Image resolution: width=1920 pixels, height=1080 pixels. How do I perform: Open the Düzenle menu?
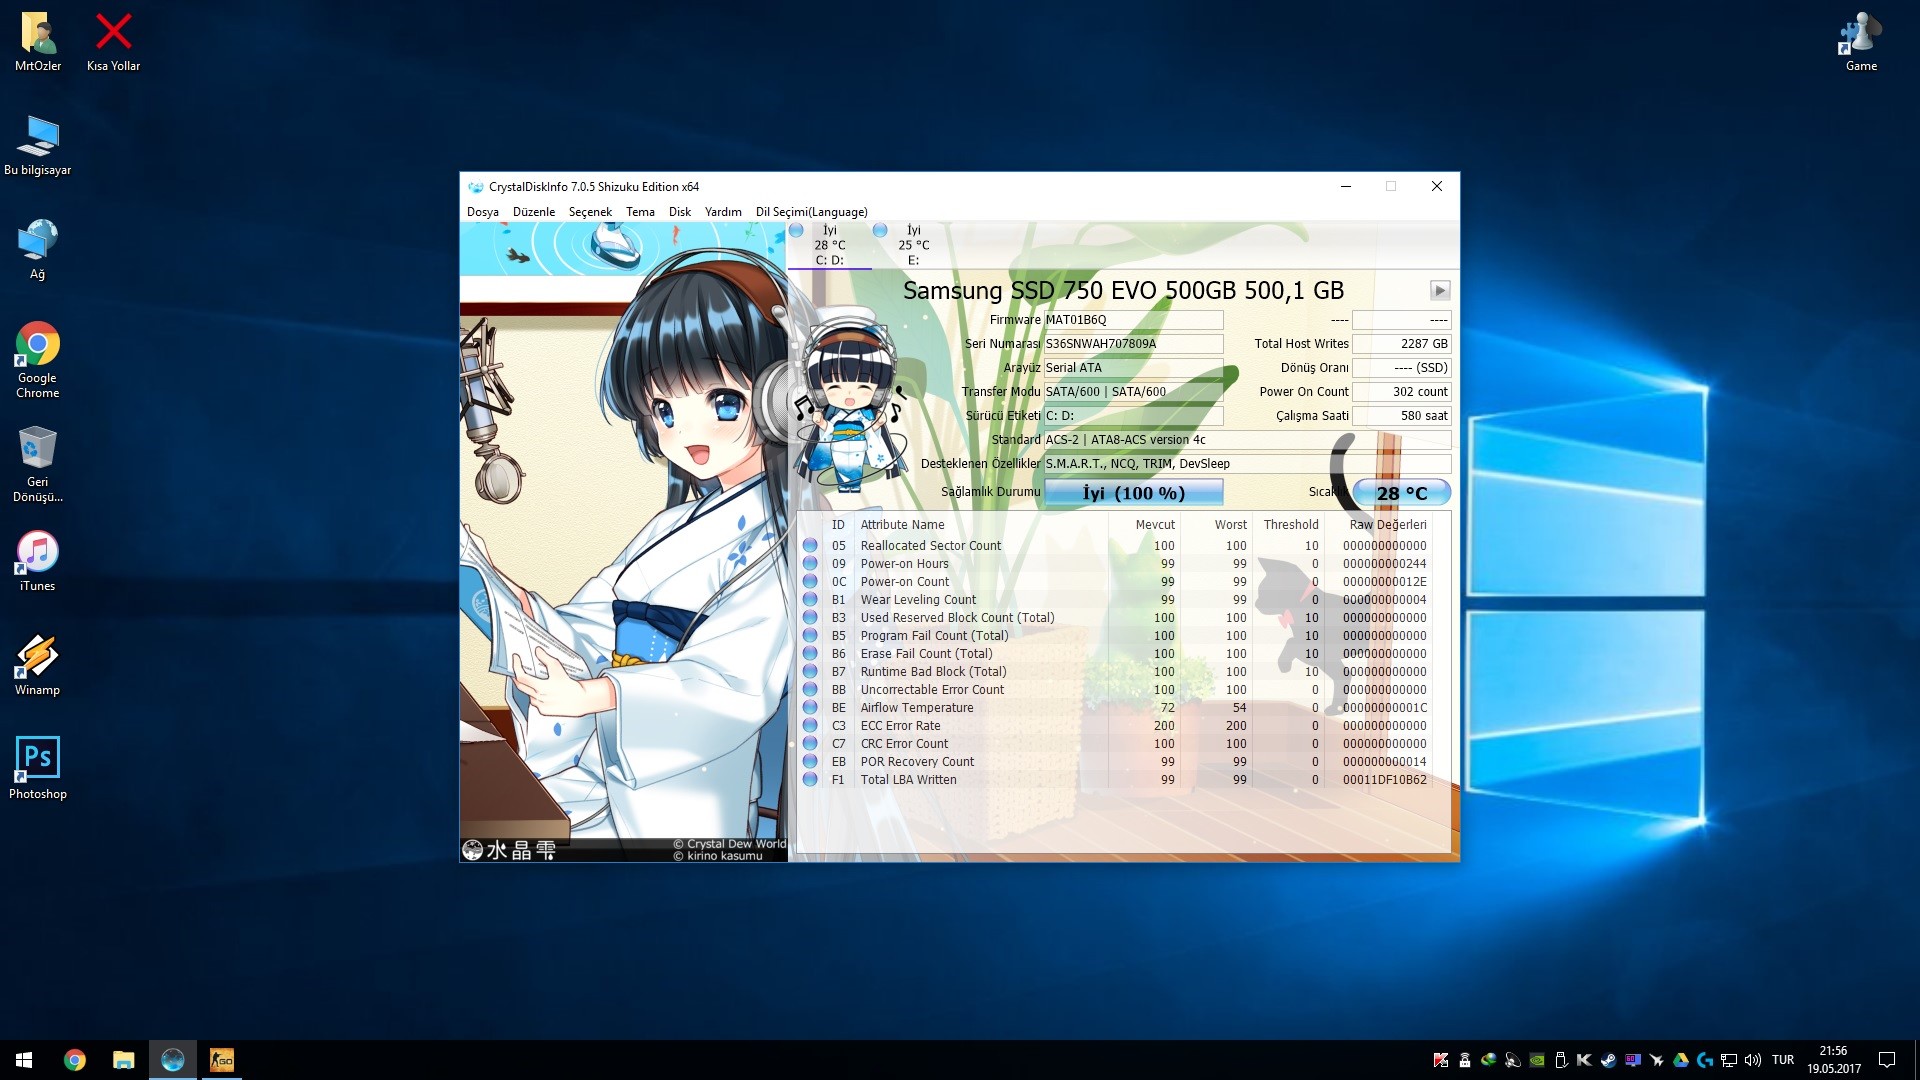tap(534, 212)
